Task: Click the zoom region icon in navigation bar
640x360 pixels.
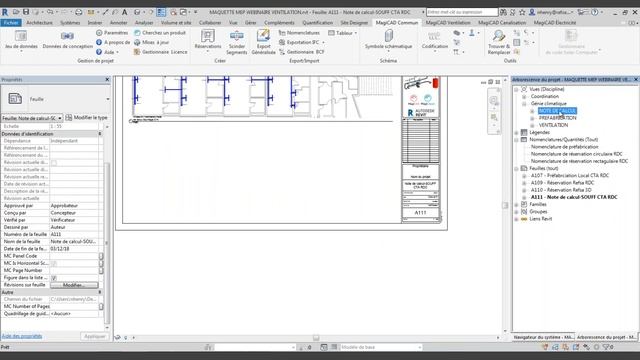Action: pyautogui.click(x=494, y=118)
